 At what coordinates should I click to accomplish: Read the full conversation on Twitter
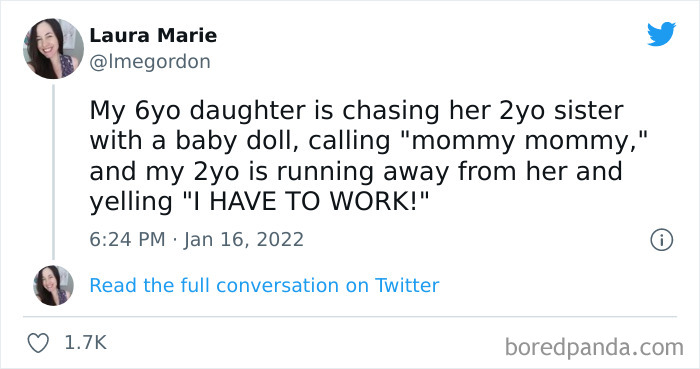coord(264,286)
